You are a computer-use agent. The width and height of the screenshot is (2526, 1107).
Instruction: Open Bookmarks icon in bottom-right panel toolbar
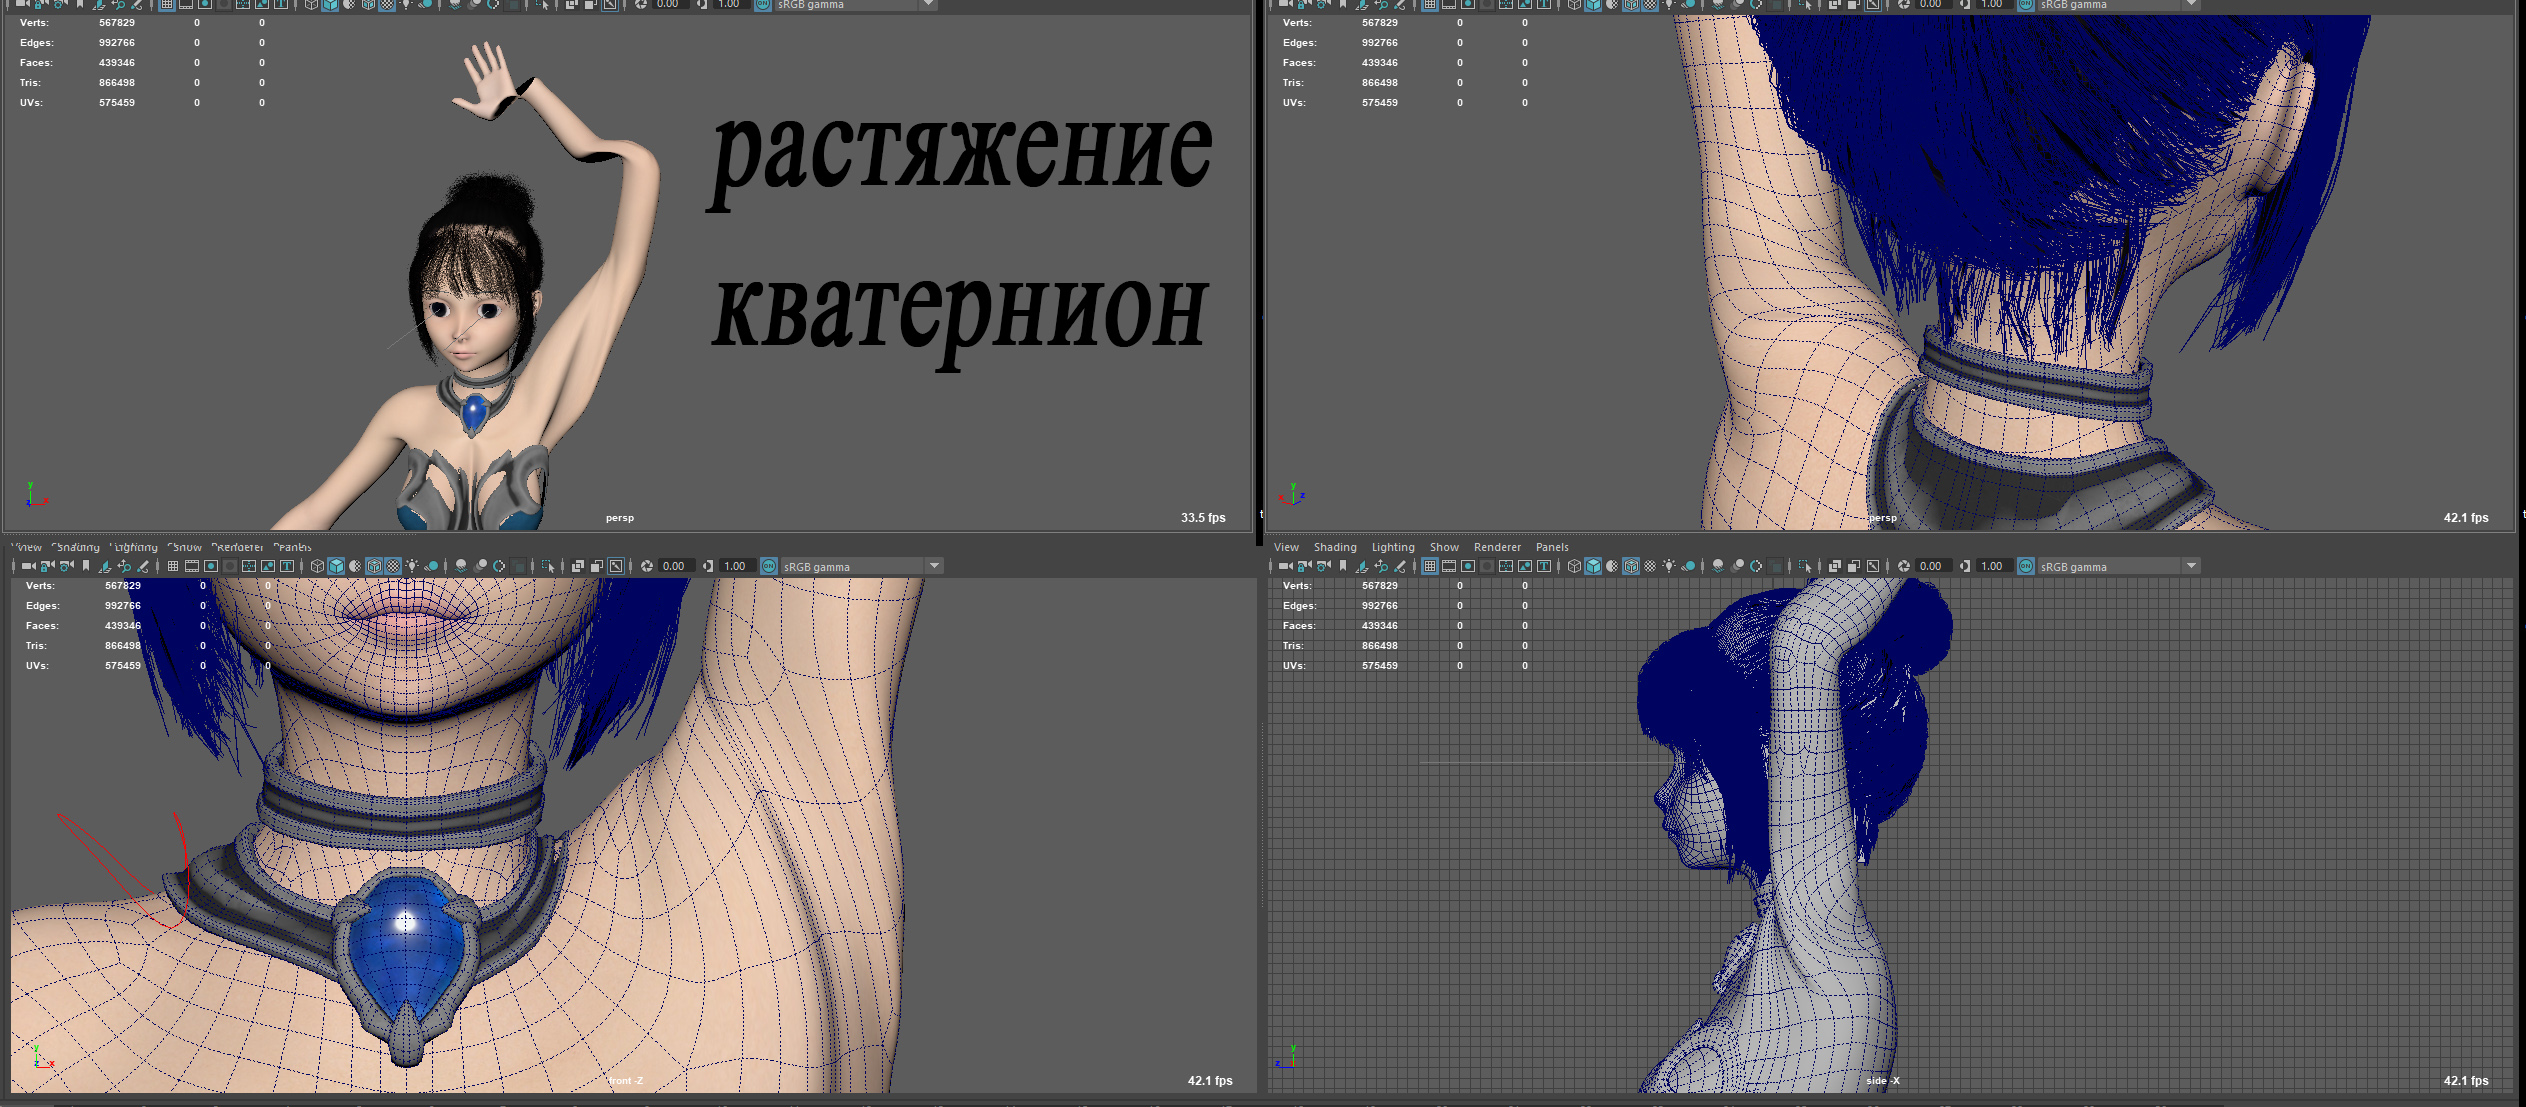tap(1343, 566)
